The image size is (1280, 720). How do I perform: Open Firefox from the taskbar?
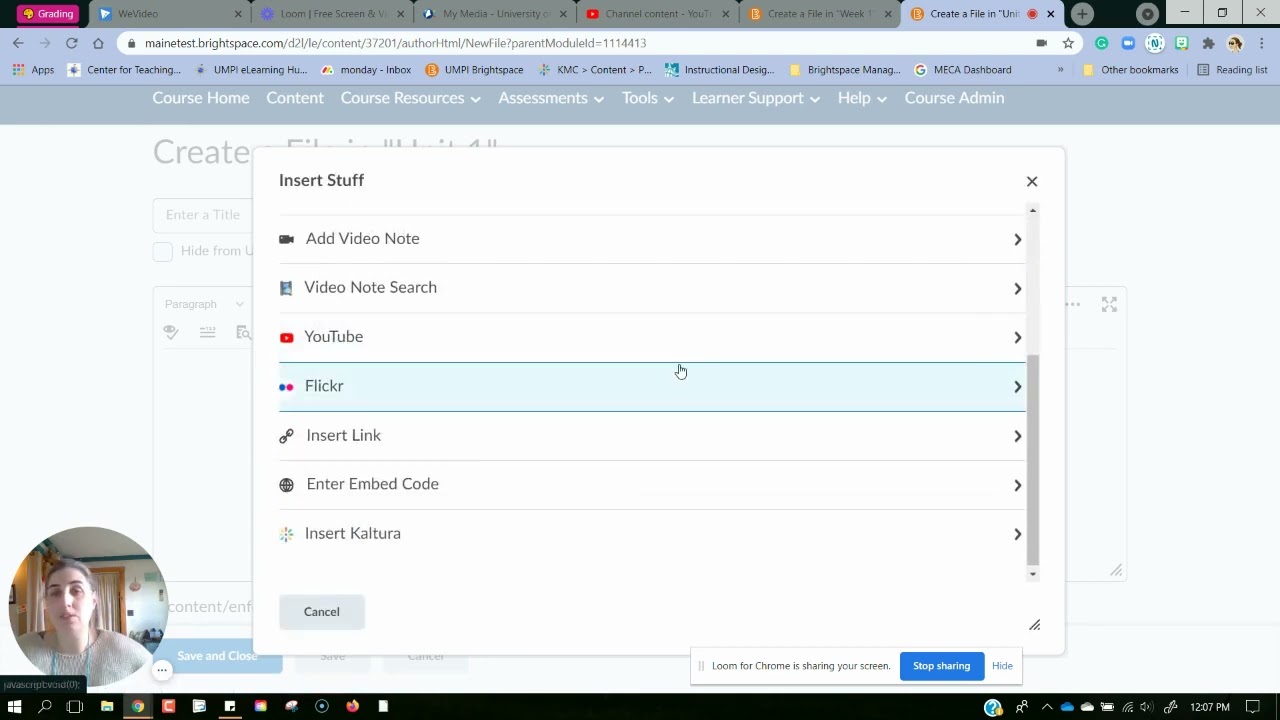[x=352, y=707]
